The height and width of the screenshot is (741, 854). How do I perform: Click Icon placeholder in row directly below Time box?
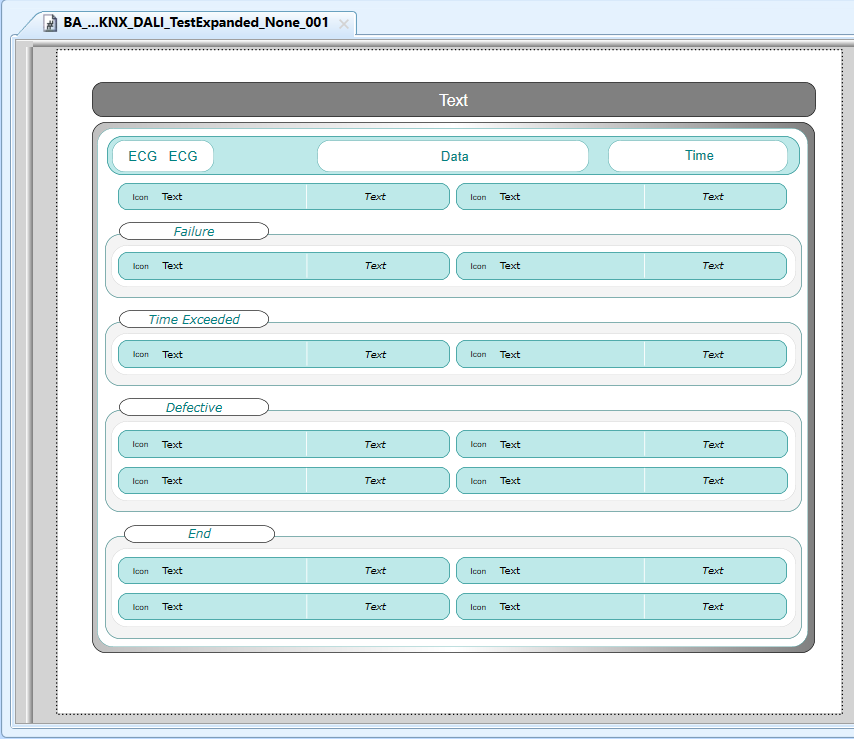click(x=478, y=197)
